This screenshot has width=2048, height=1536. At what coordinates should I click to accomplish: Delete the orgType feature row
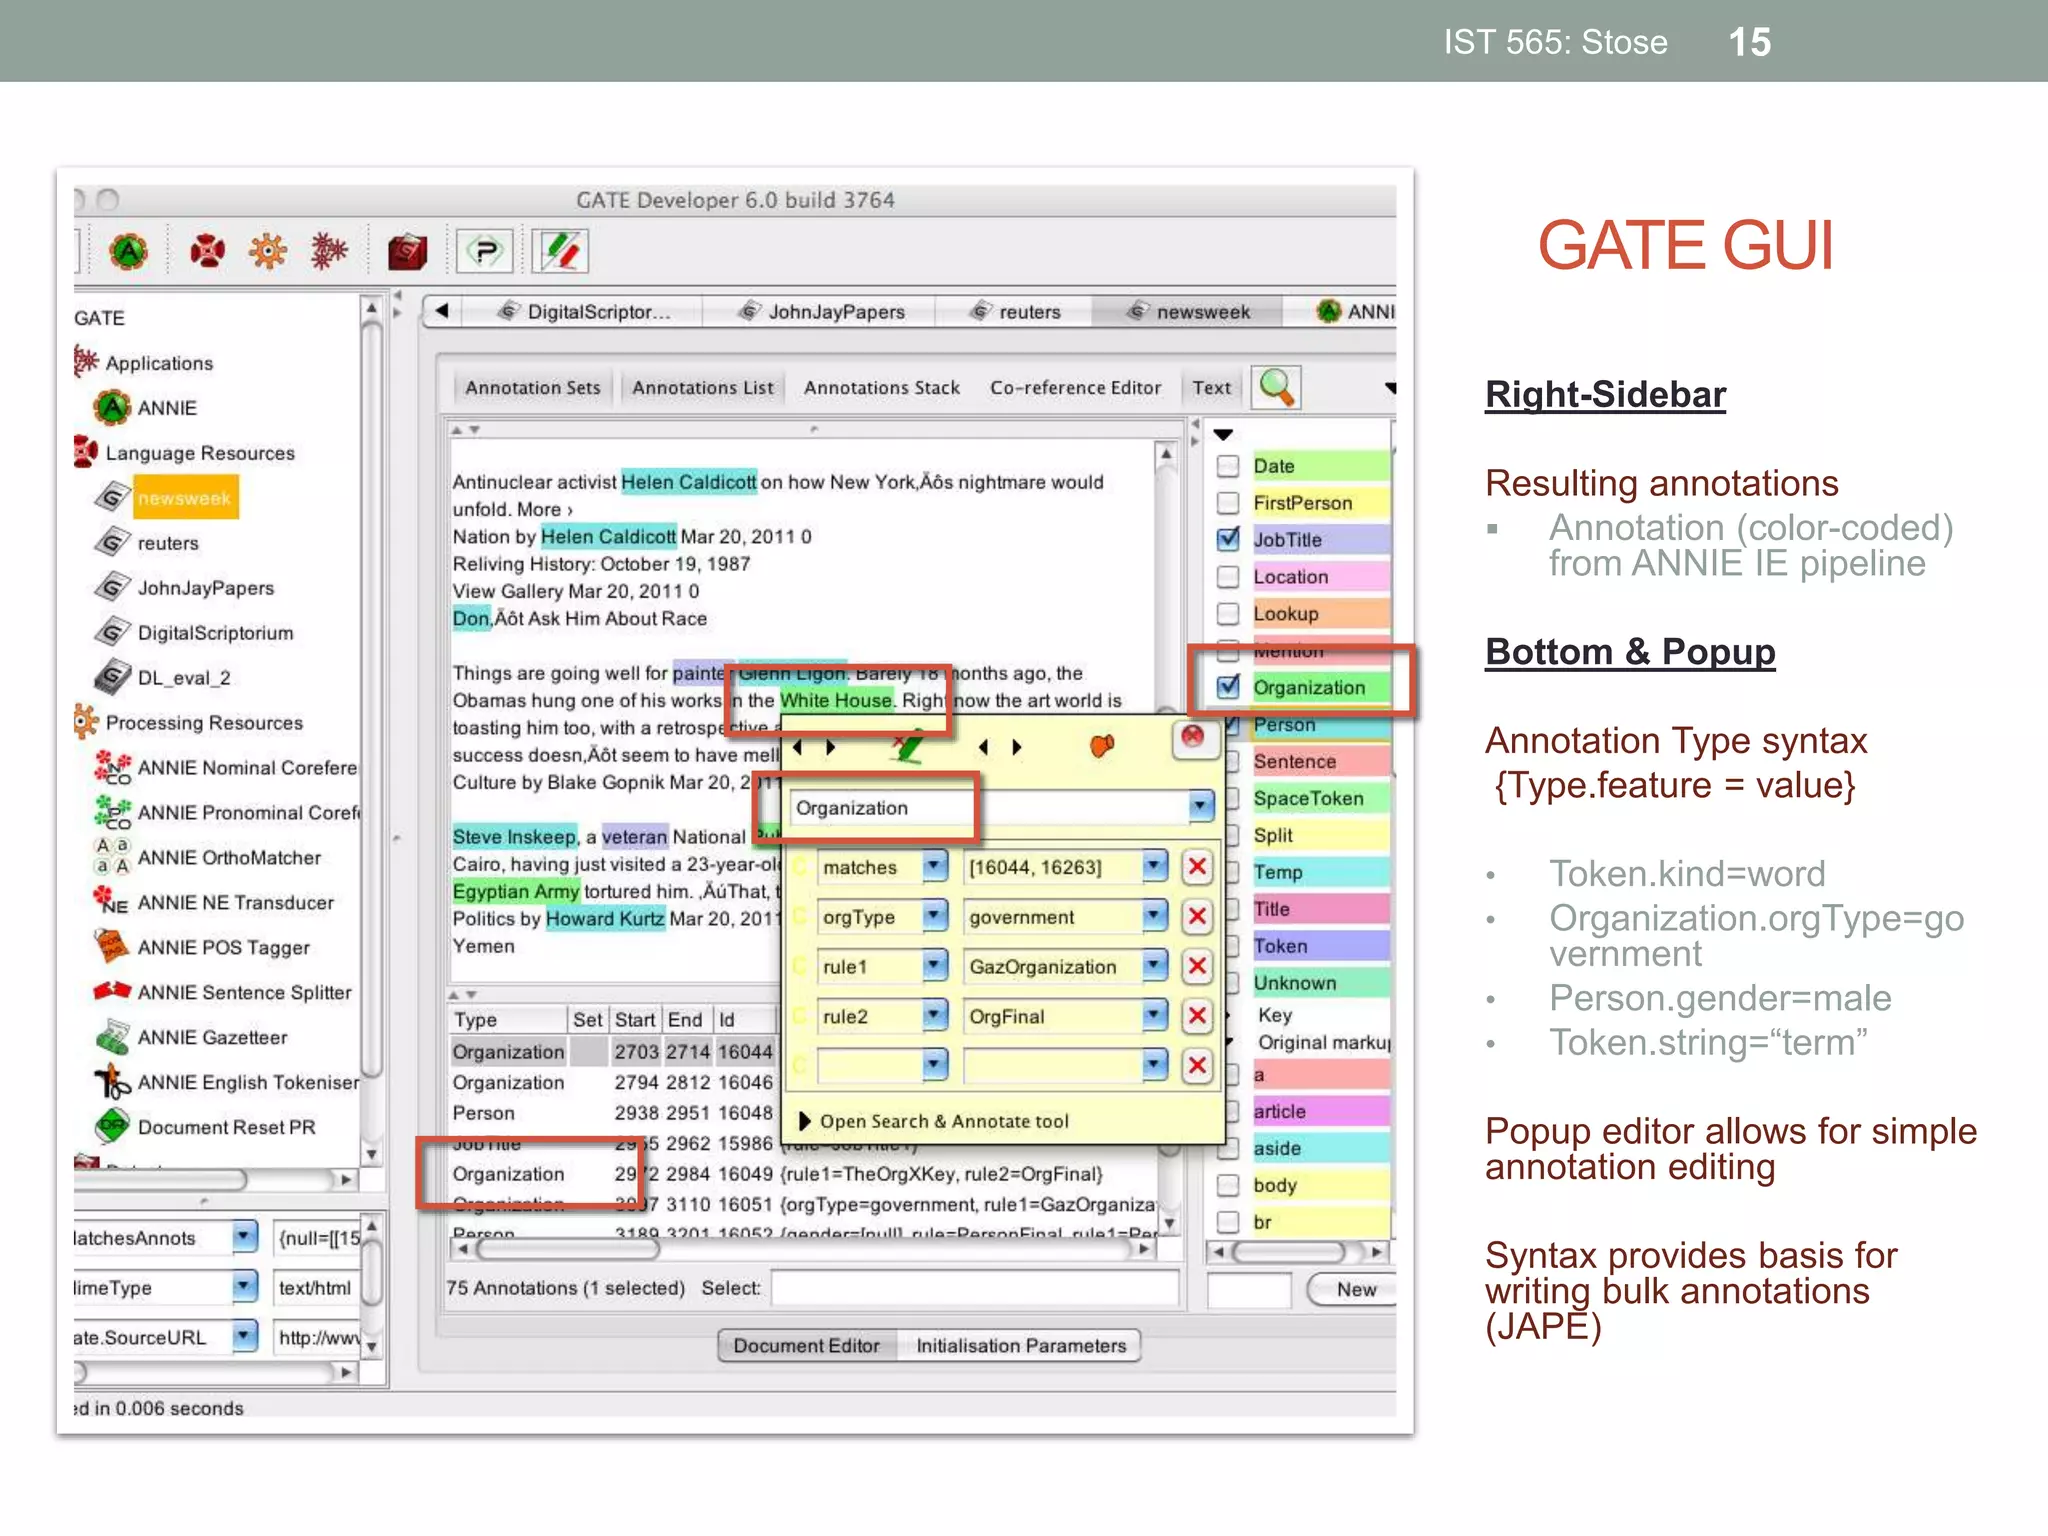point(1196,917)
